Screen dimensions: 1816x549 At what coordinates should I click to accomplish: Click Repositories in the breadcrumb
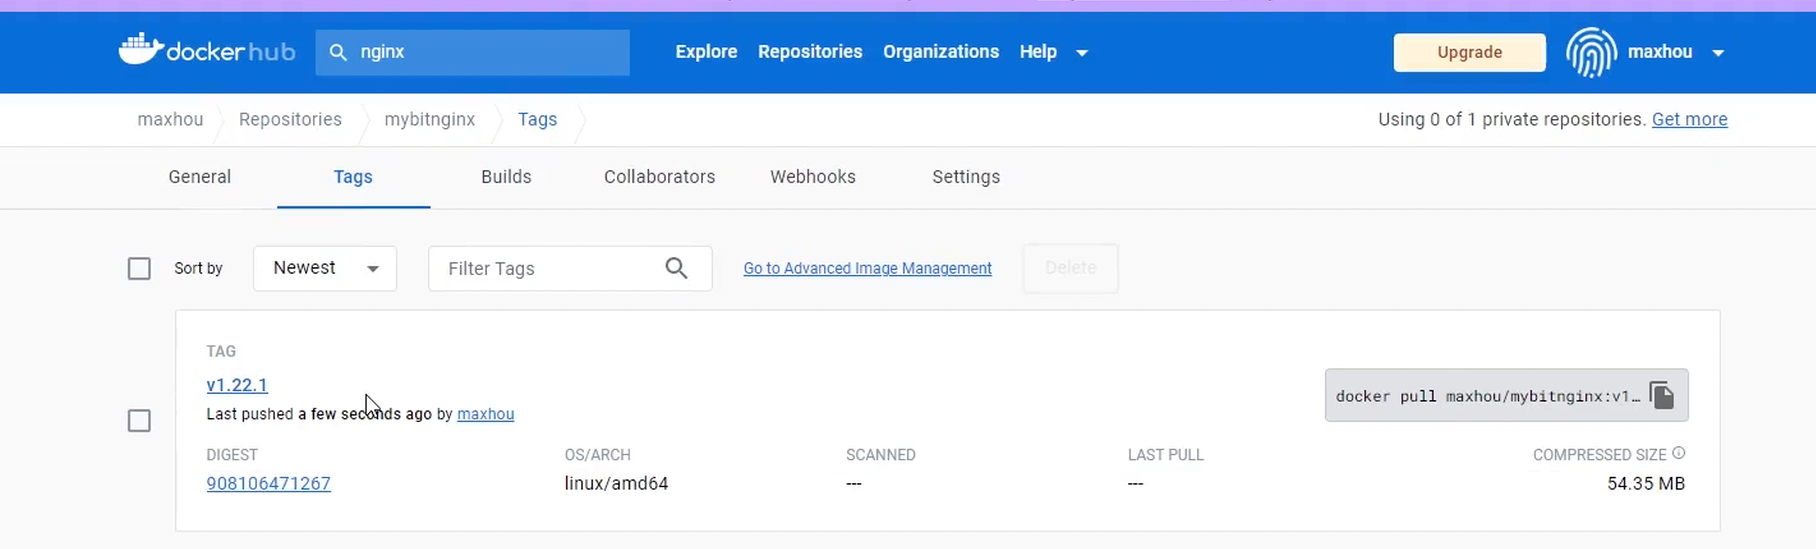[290, 119]
